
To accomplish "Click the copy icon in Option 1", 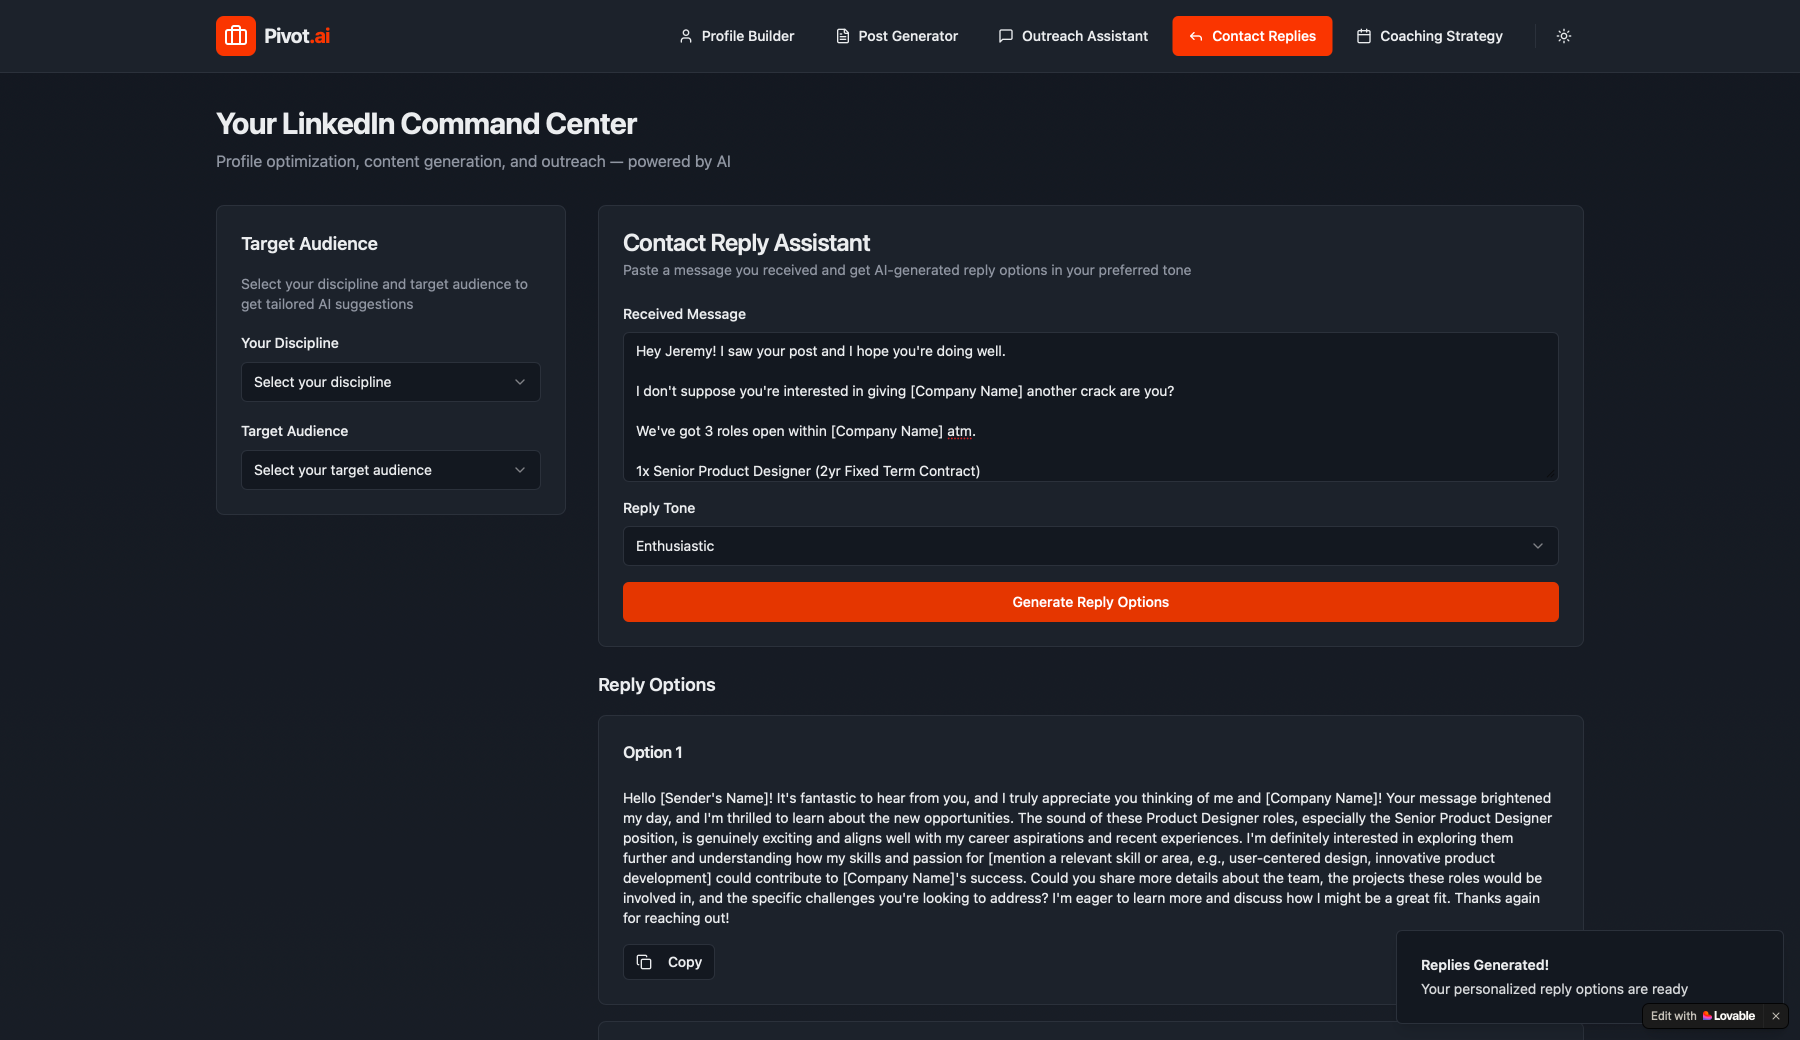I will [645, 962].
